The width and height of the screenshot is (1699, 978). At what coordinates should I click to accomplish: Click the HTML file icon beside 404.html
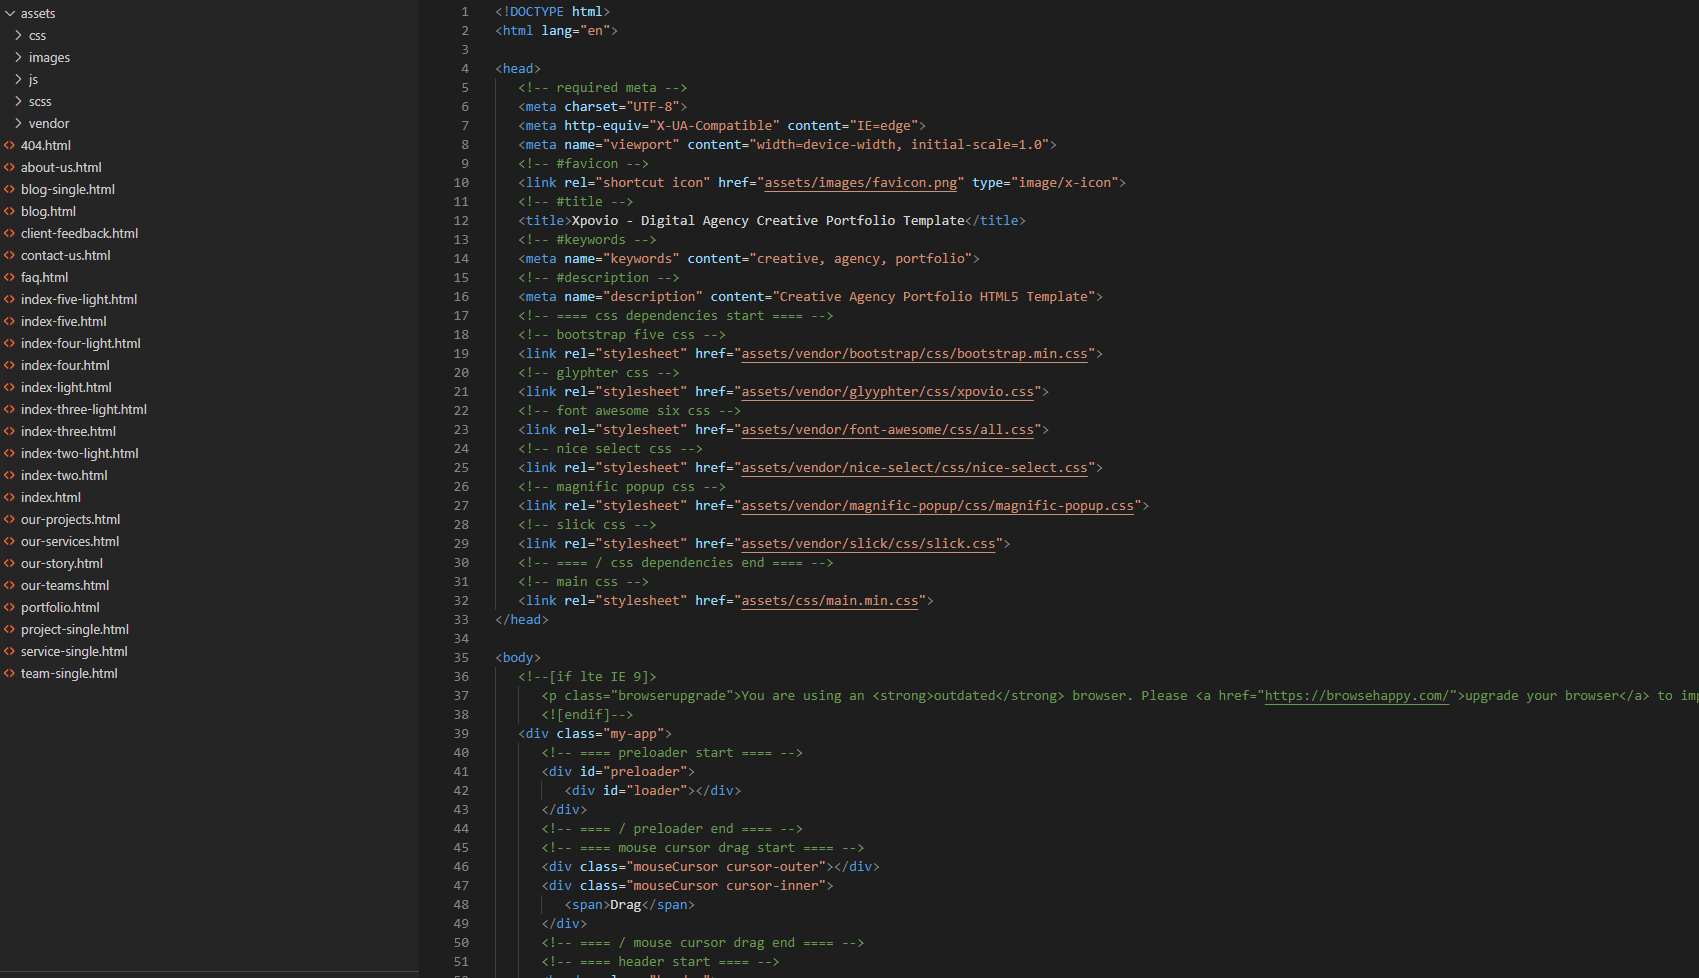[10, 145]
